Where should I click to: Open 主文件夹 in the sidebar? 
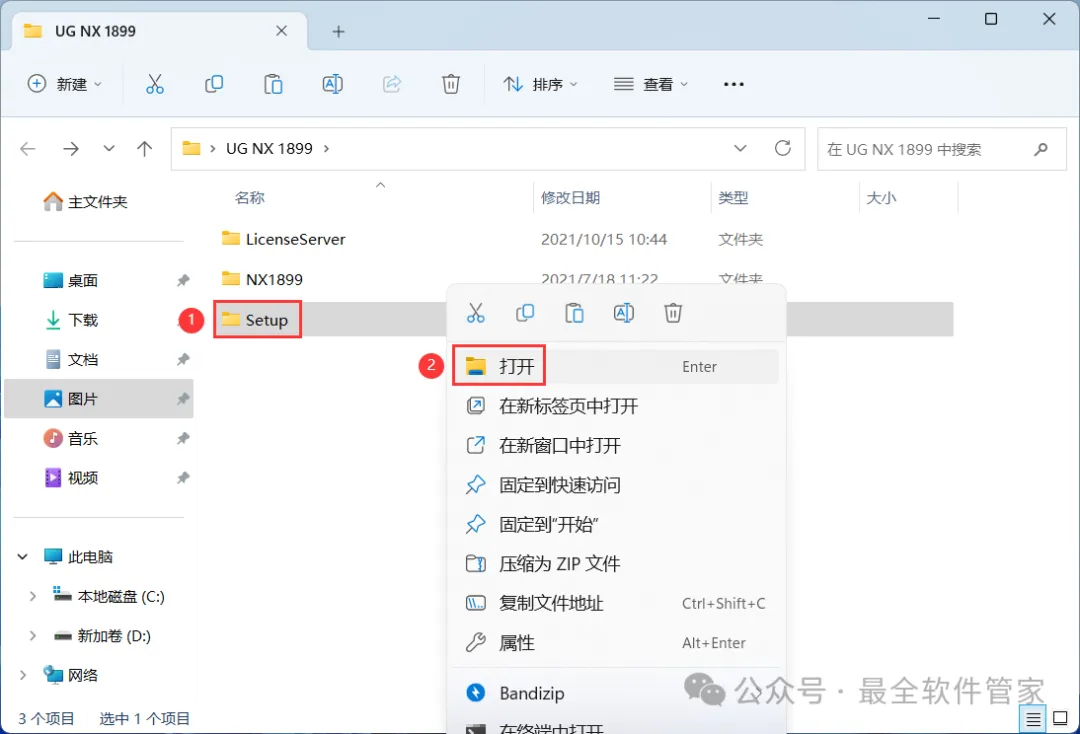(x=85, y=202)
